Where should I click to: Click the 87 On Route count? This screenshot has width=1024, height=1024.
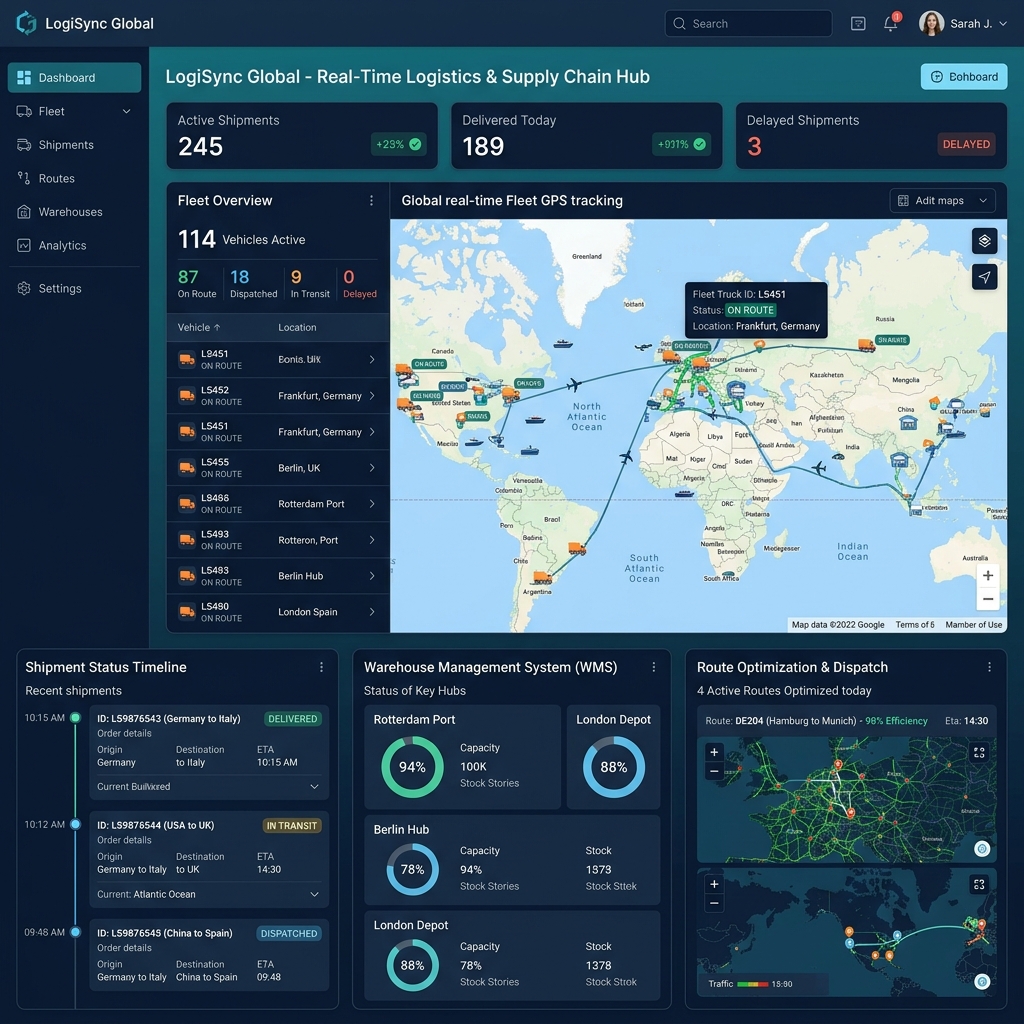[197, 283]
